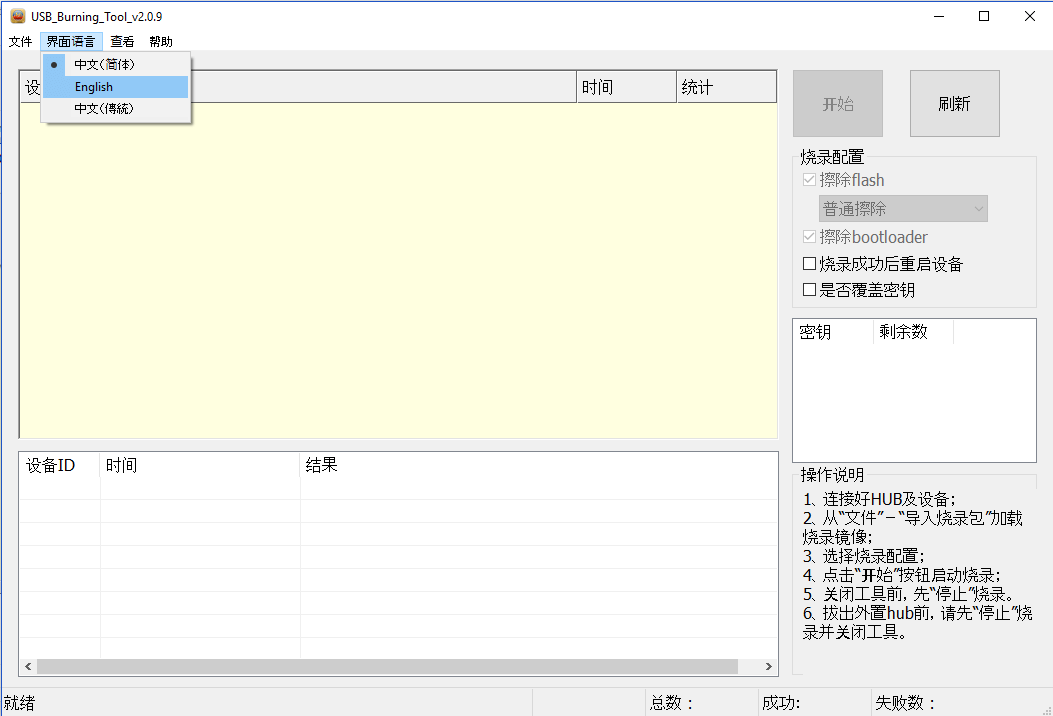The width and height of the screenshot is (1053, 716).
Task: Click the 刷新 button
Action: (x=954, y=103)
